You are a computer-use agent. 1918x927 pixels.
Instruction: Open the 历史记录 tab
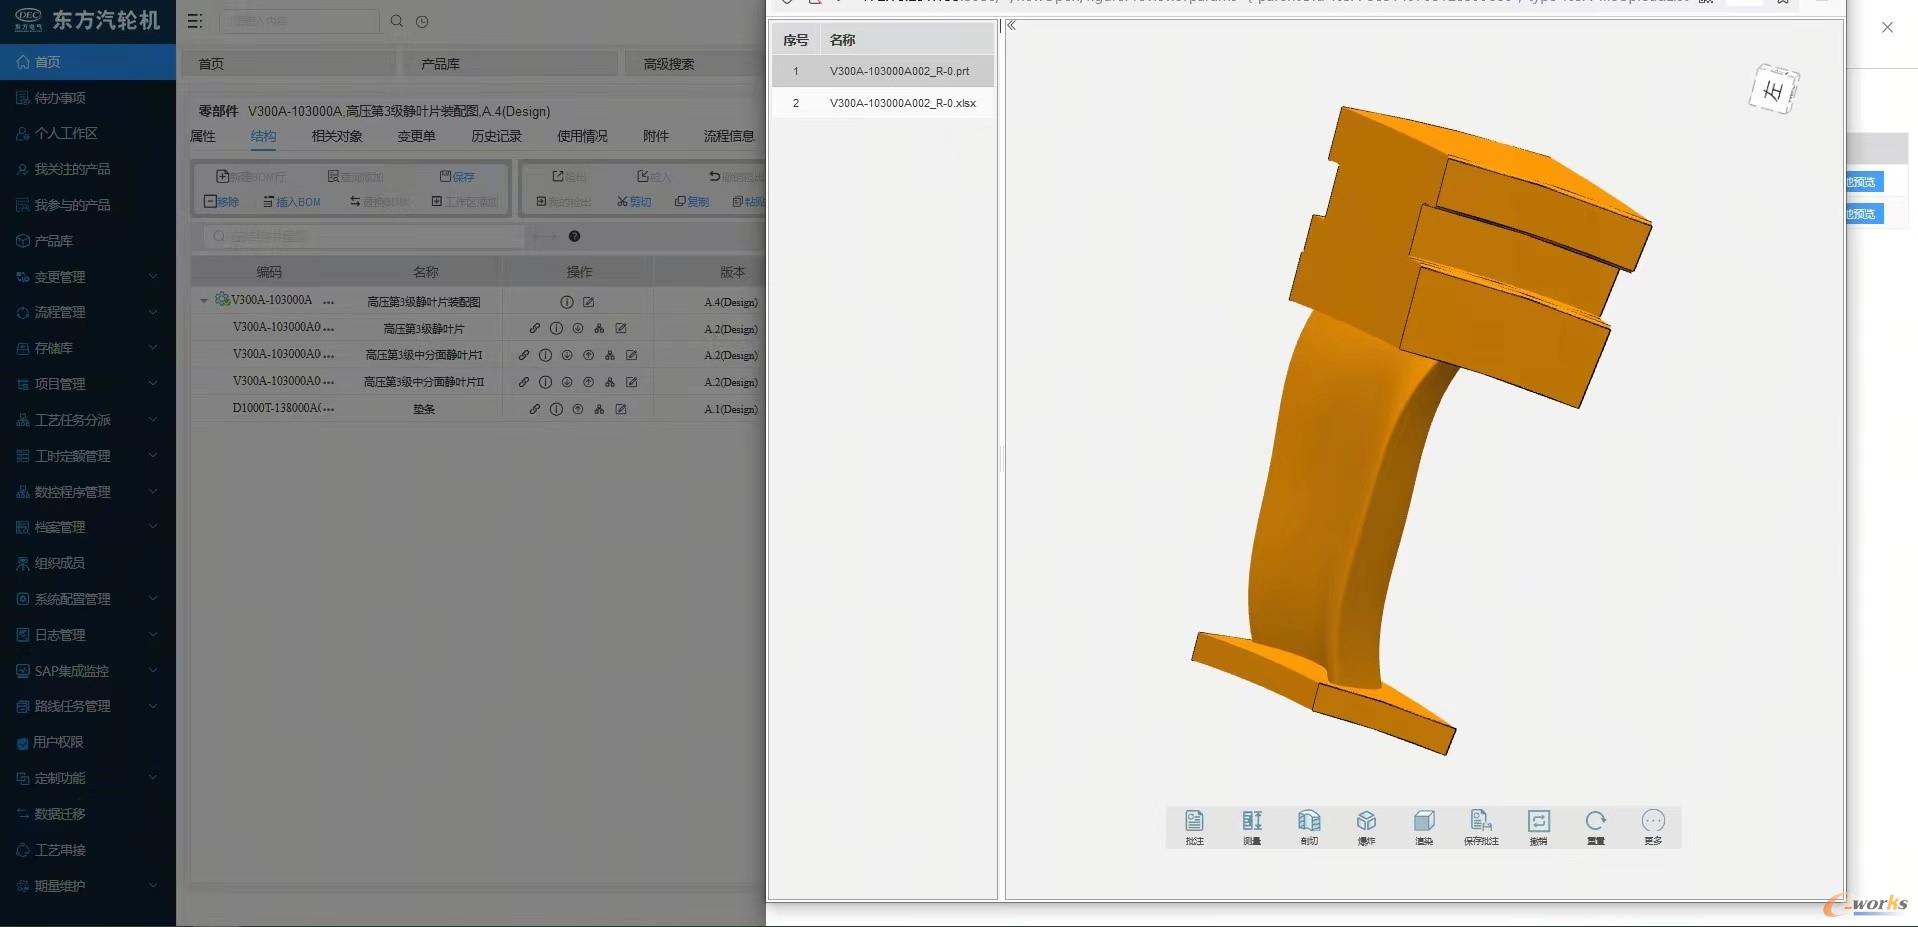(x=496, y=136)
